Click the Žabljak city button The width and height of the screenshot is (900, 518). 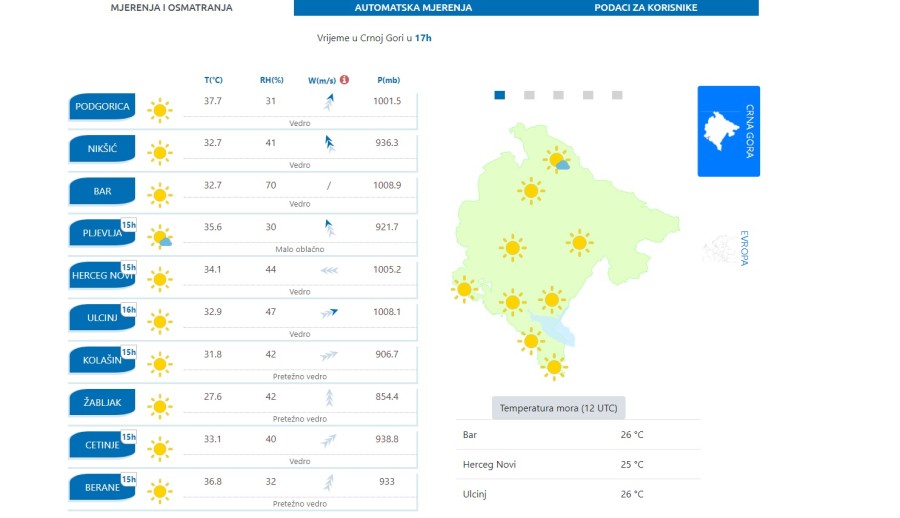tap(102, 404)
